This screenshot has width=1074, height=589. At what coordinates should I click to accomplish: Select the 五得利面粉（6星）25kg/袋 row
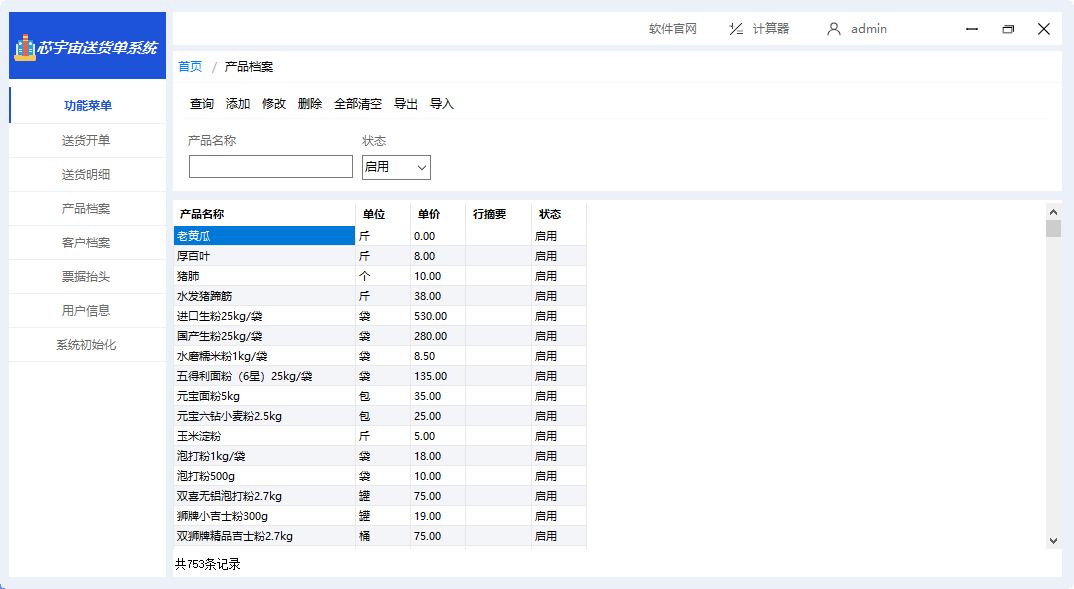pyautogui.click(x=380, y=376)
